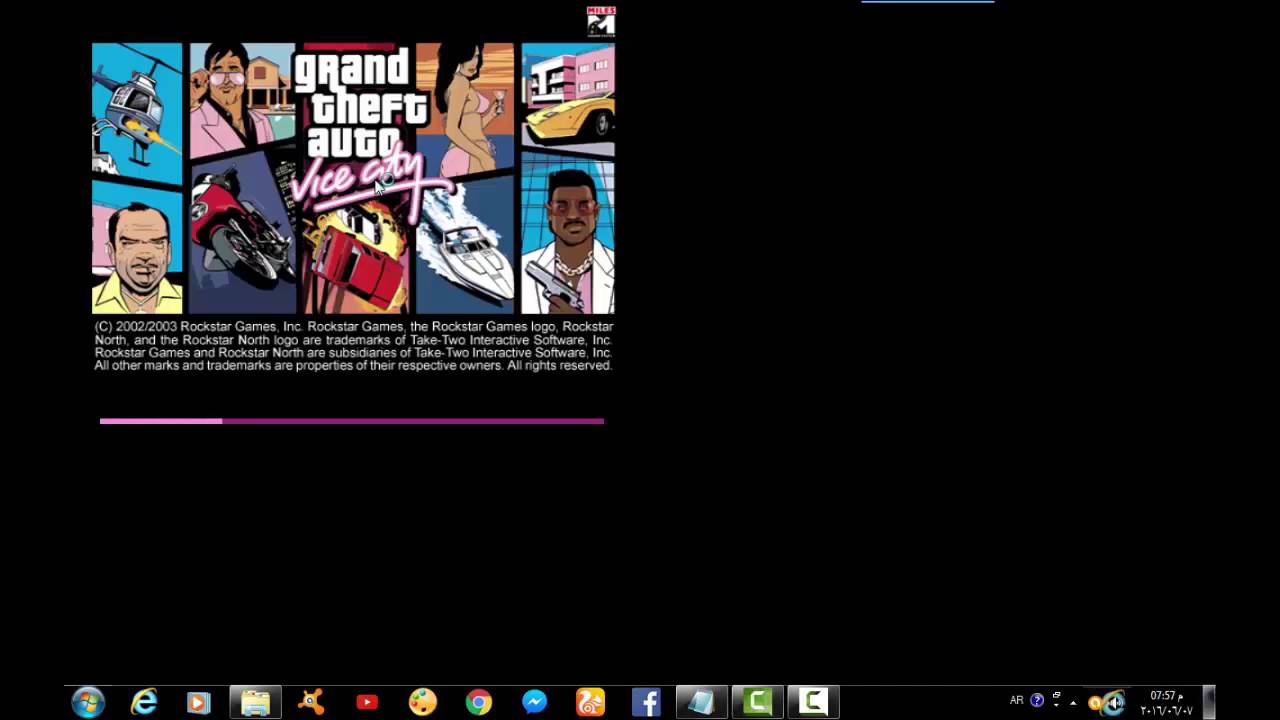This screenshot has height=720, width=1280.
Task: Open the clock showing 07:57
Action: [1166, 703]
